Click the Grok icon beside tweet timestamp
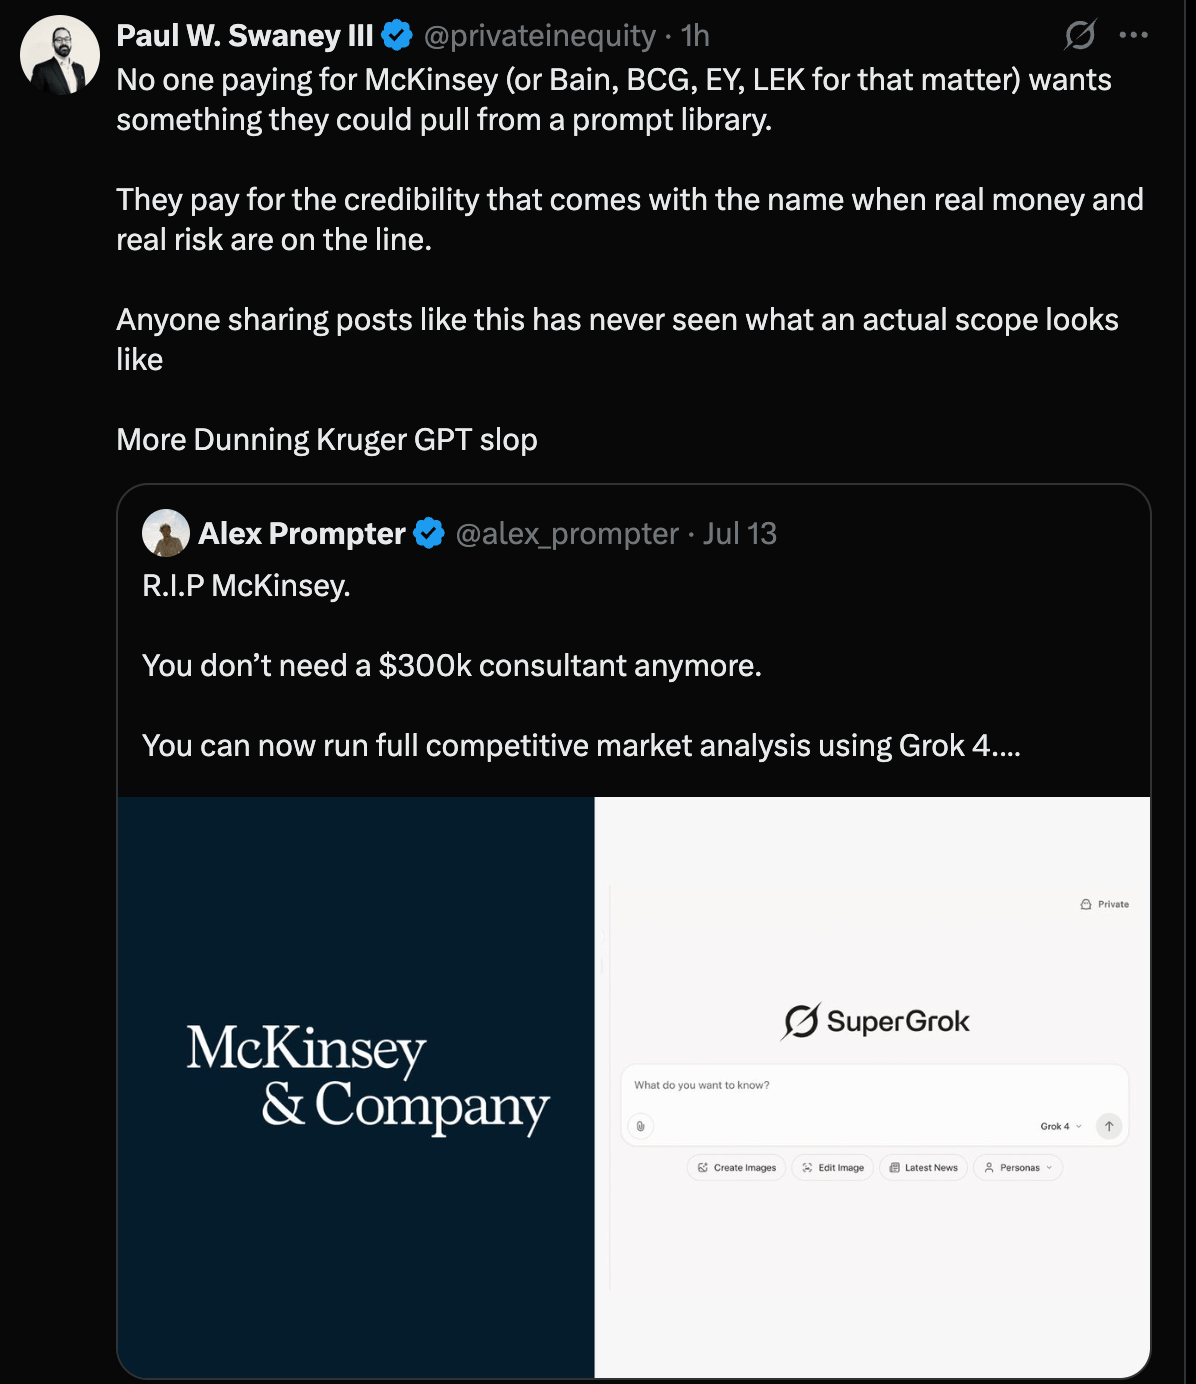Viewport: 1196px width, 1384px height. tap(1080, 35)
